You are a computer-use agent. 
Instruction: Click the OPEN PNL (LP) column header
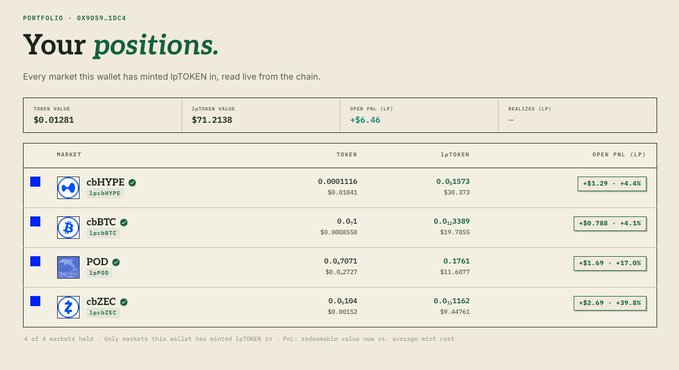click(x=619, y=155)
